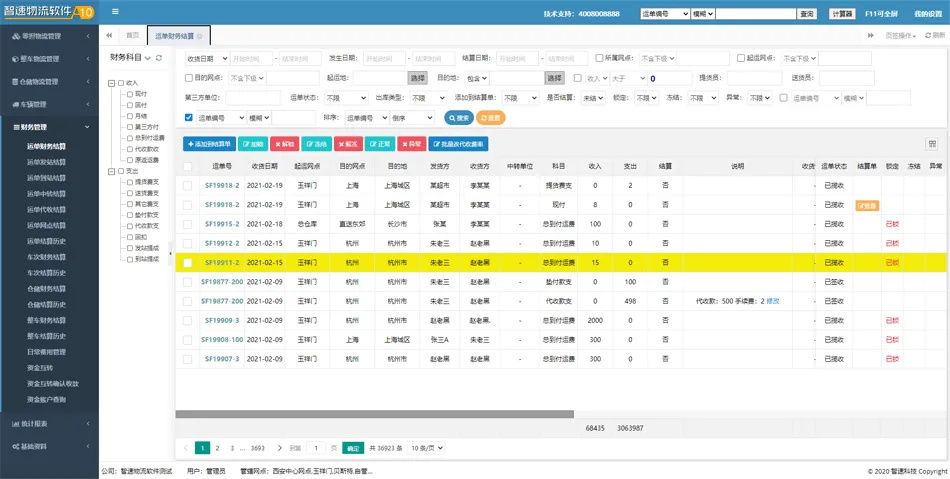Open the 整车物流管理 sidebar module
950x479 pixels.
50,59
